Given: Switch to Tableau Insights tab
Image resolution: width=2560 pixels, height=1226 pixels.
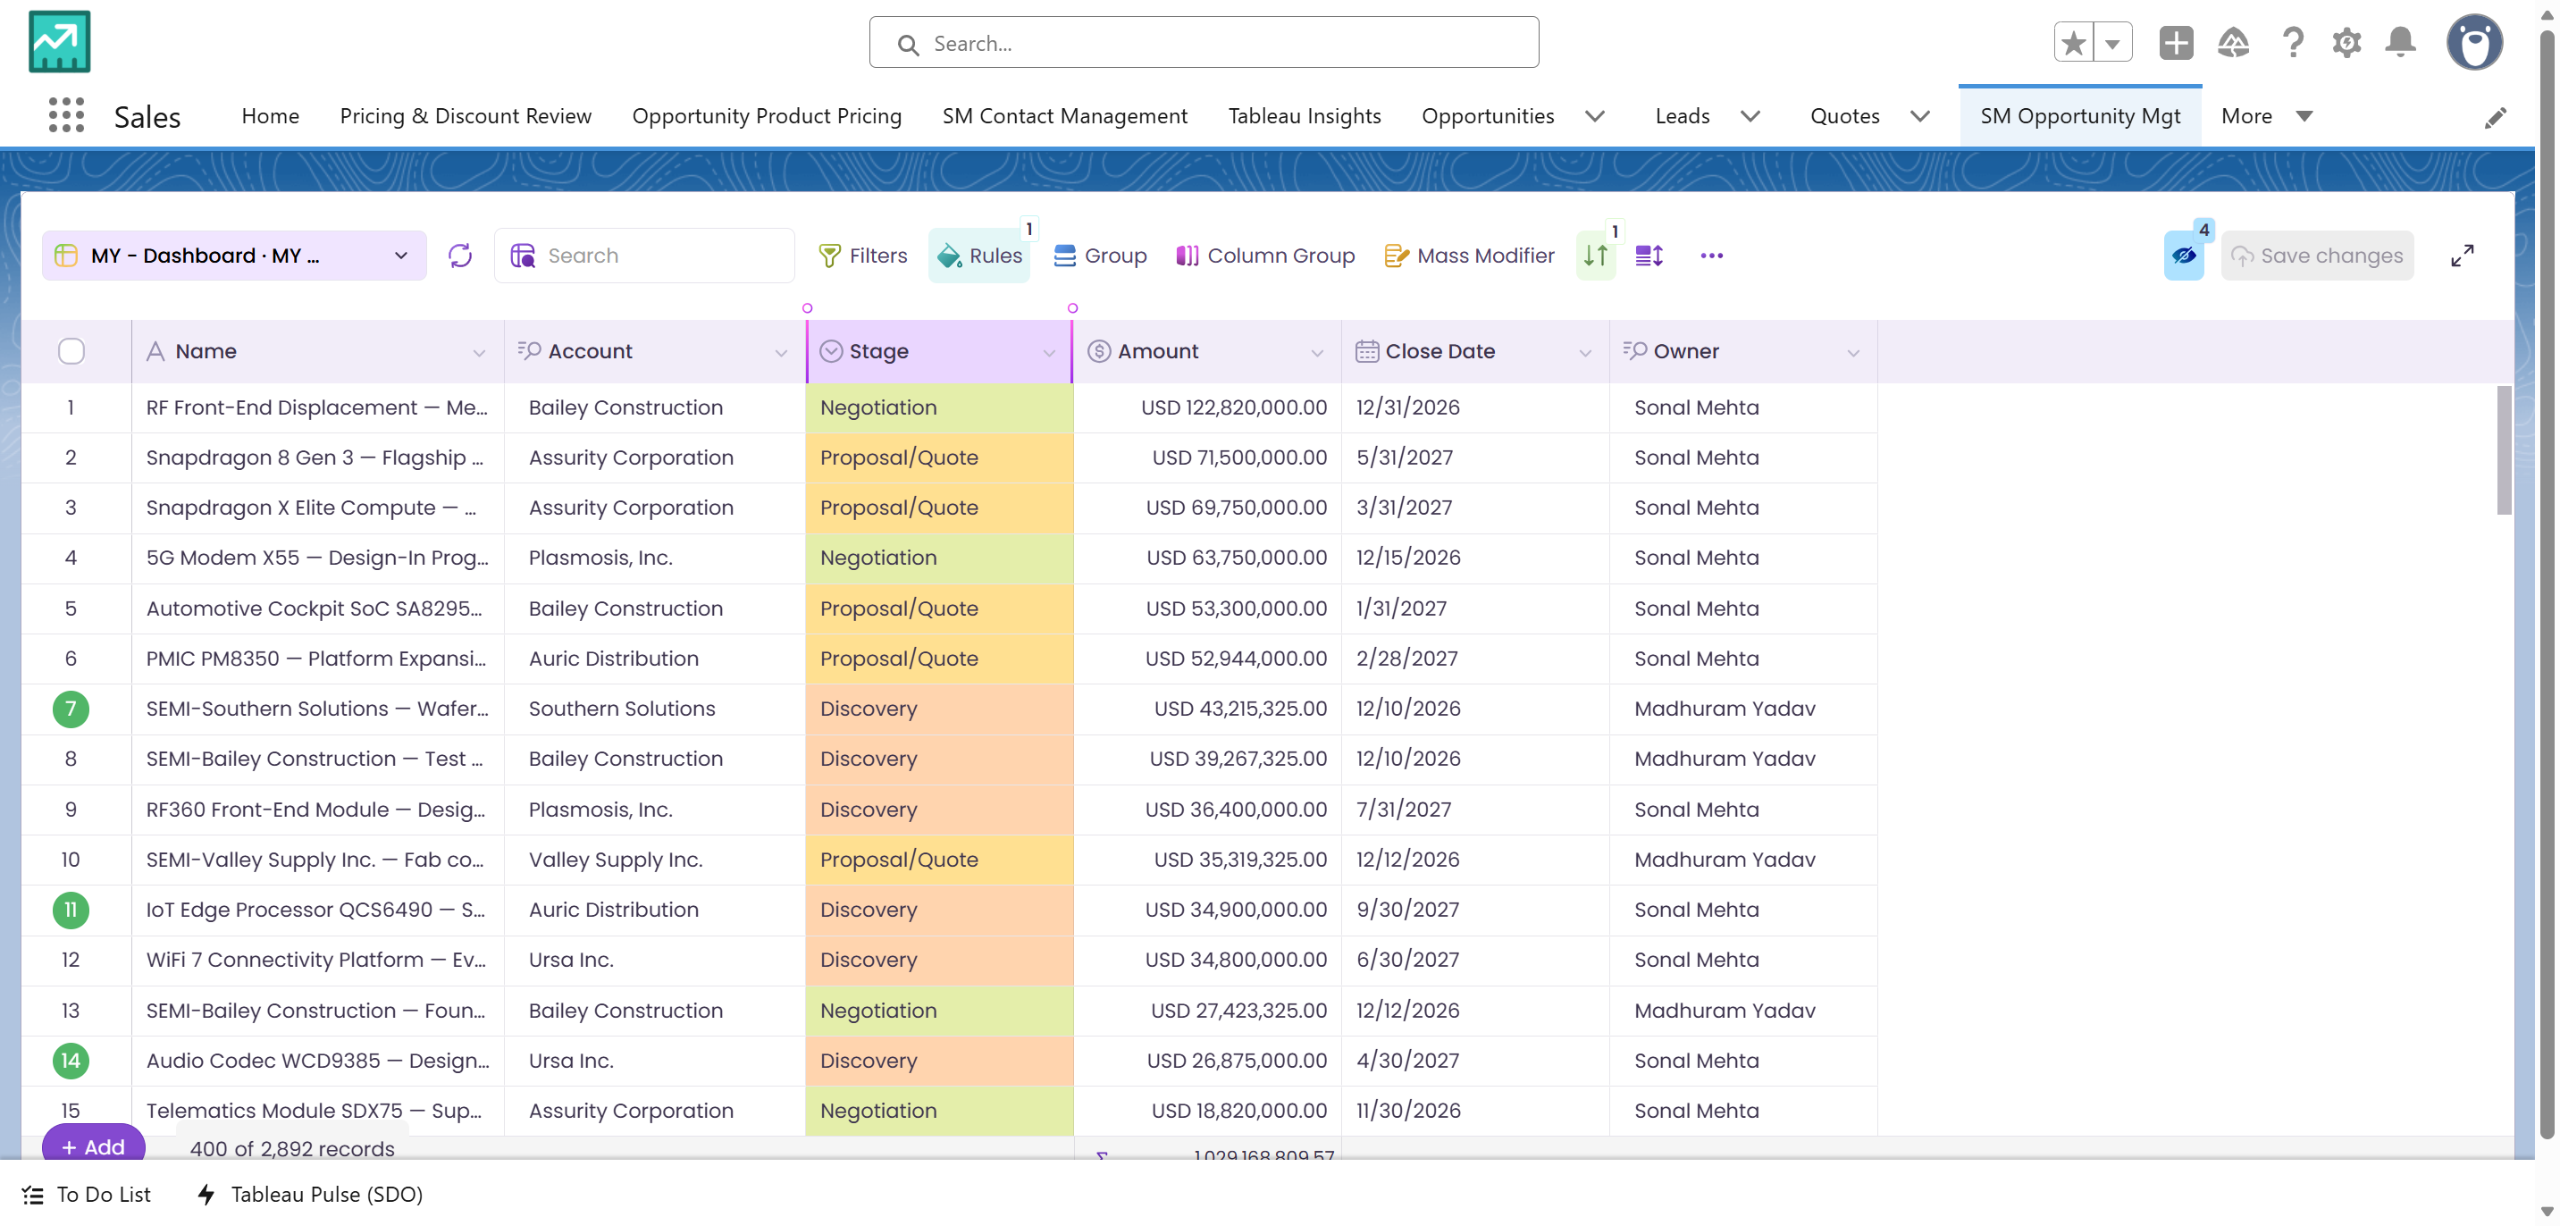Looking at the screenshot, I should click(1304, 116).
